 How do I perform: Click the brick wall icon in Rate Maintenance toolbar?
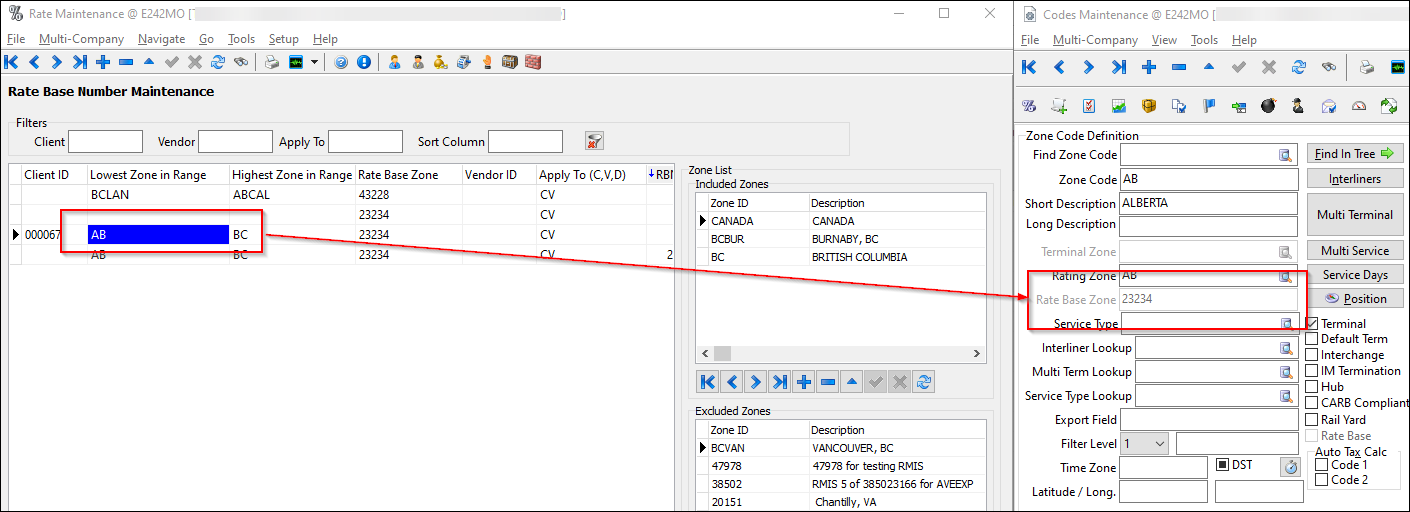[532, 62]
